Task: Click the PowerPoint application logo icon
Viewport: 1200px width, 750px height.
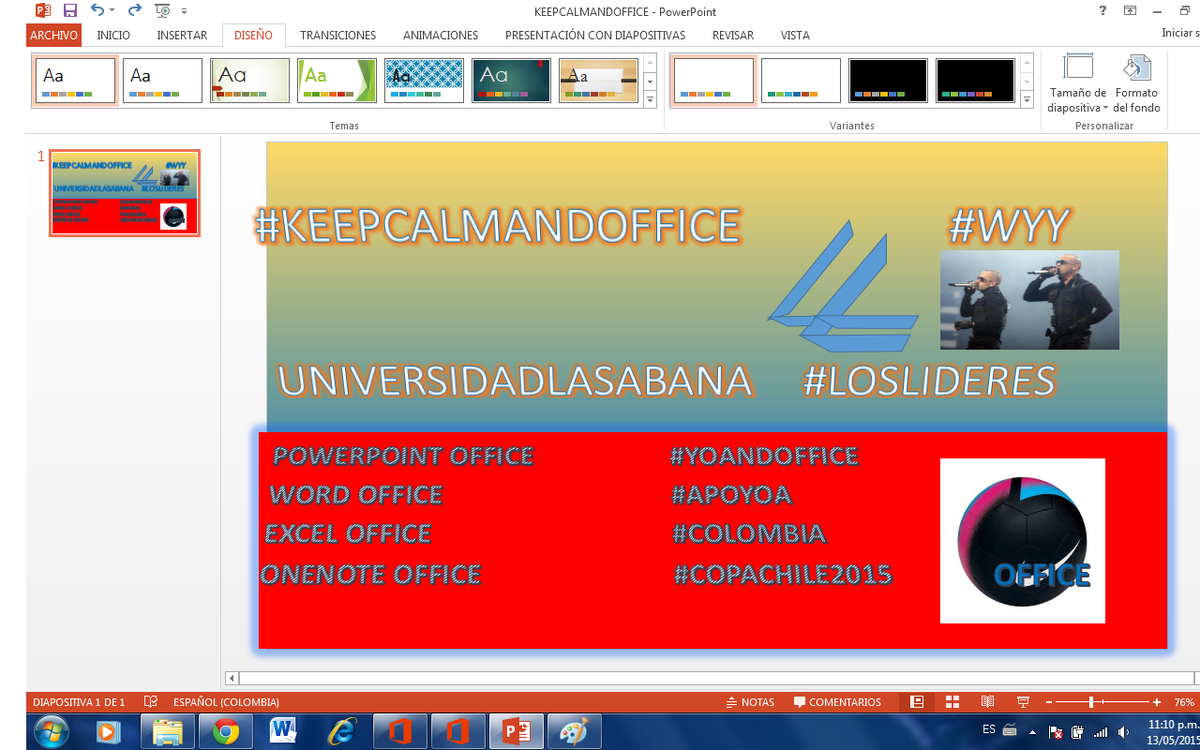Action: [x=43, y=11]
